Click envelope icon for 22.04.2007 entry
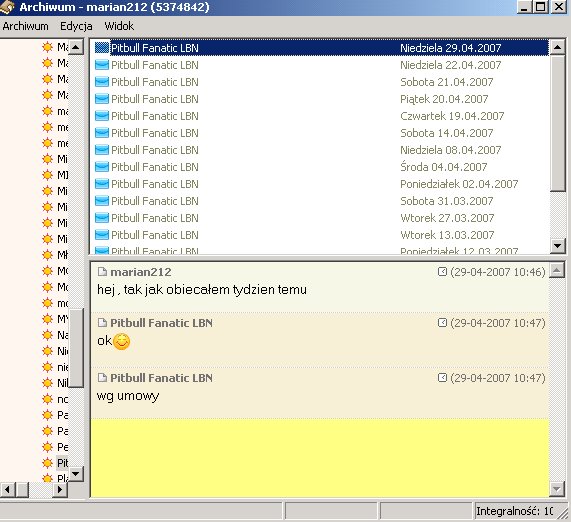Image resolution: width=571 pixels, height=522 pixels. [102, 65]
